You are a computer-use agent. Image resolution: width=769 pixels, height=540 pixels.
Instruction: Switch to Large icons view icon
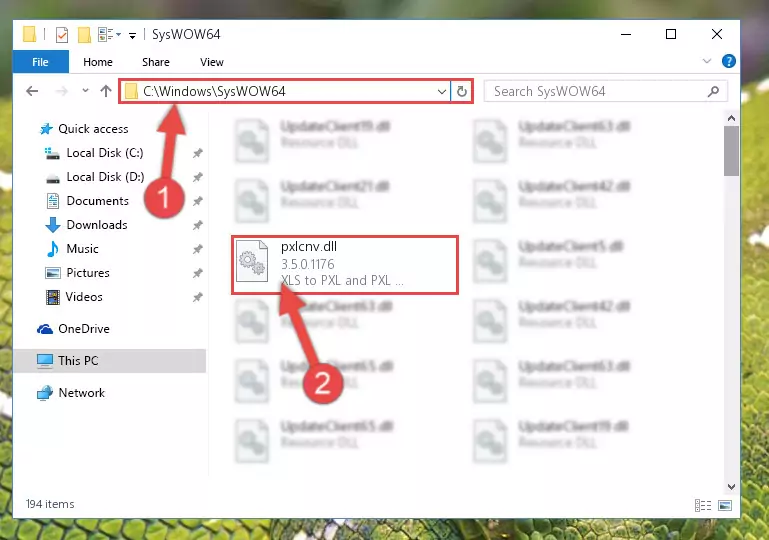pyautogui.click(x=725, y=505)
